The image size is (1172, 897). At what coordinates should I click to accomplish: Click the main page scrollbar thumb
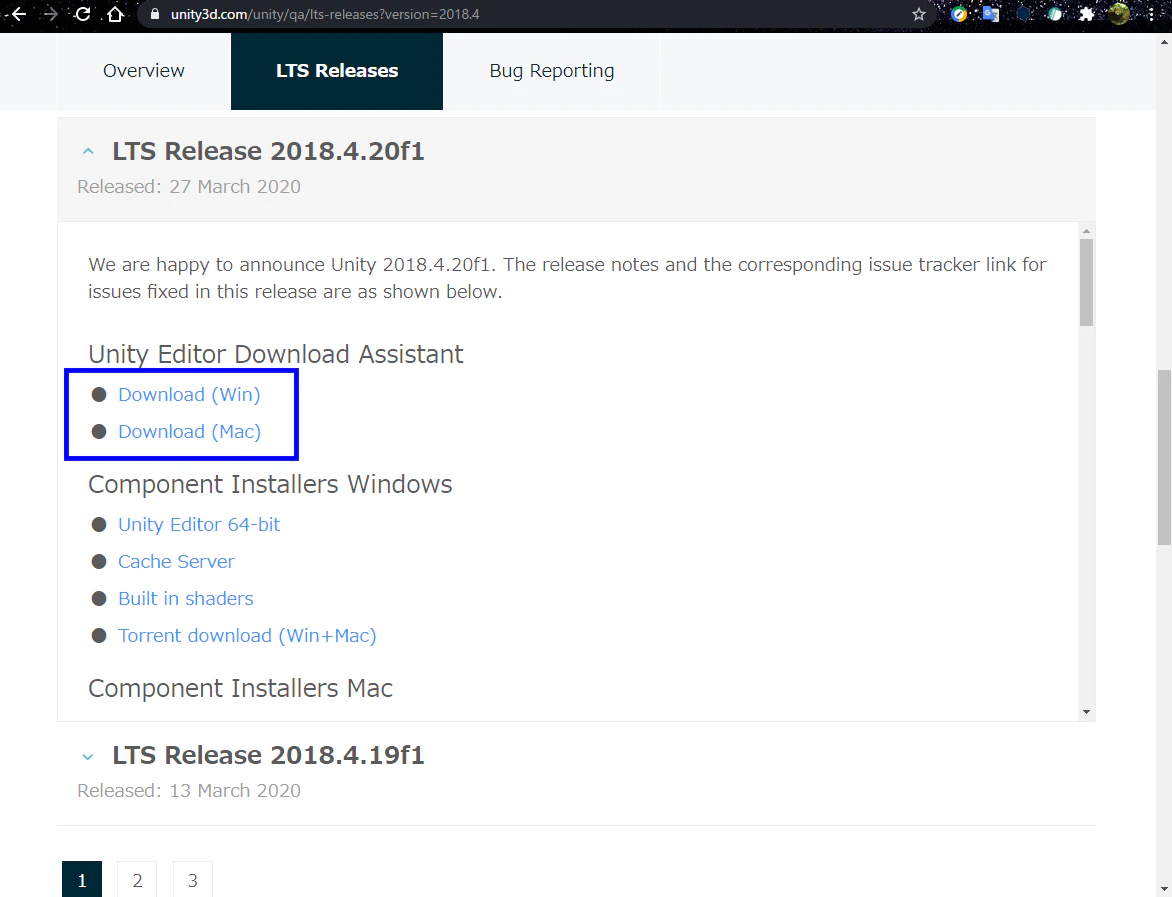pos(1164,457)
